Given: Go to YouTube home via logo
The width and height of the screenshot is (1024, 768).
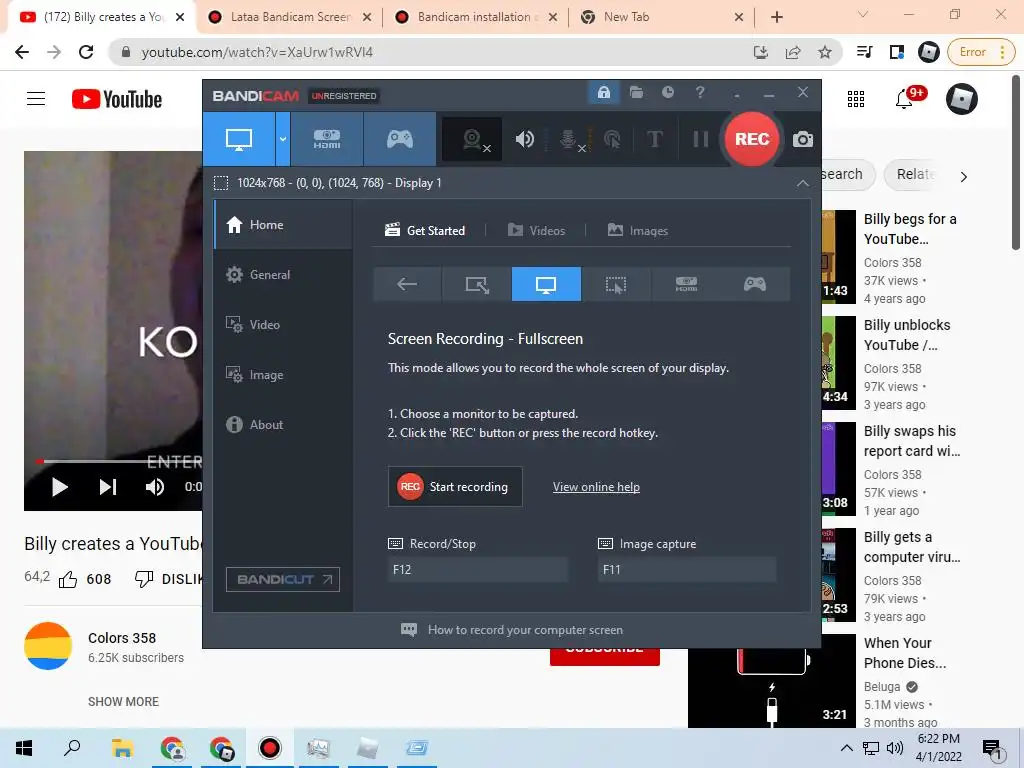Looking at the screenshot, I should coord(117,99).
